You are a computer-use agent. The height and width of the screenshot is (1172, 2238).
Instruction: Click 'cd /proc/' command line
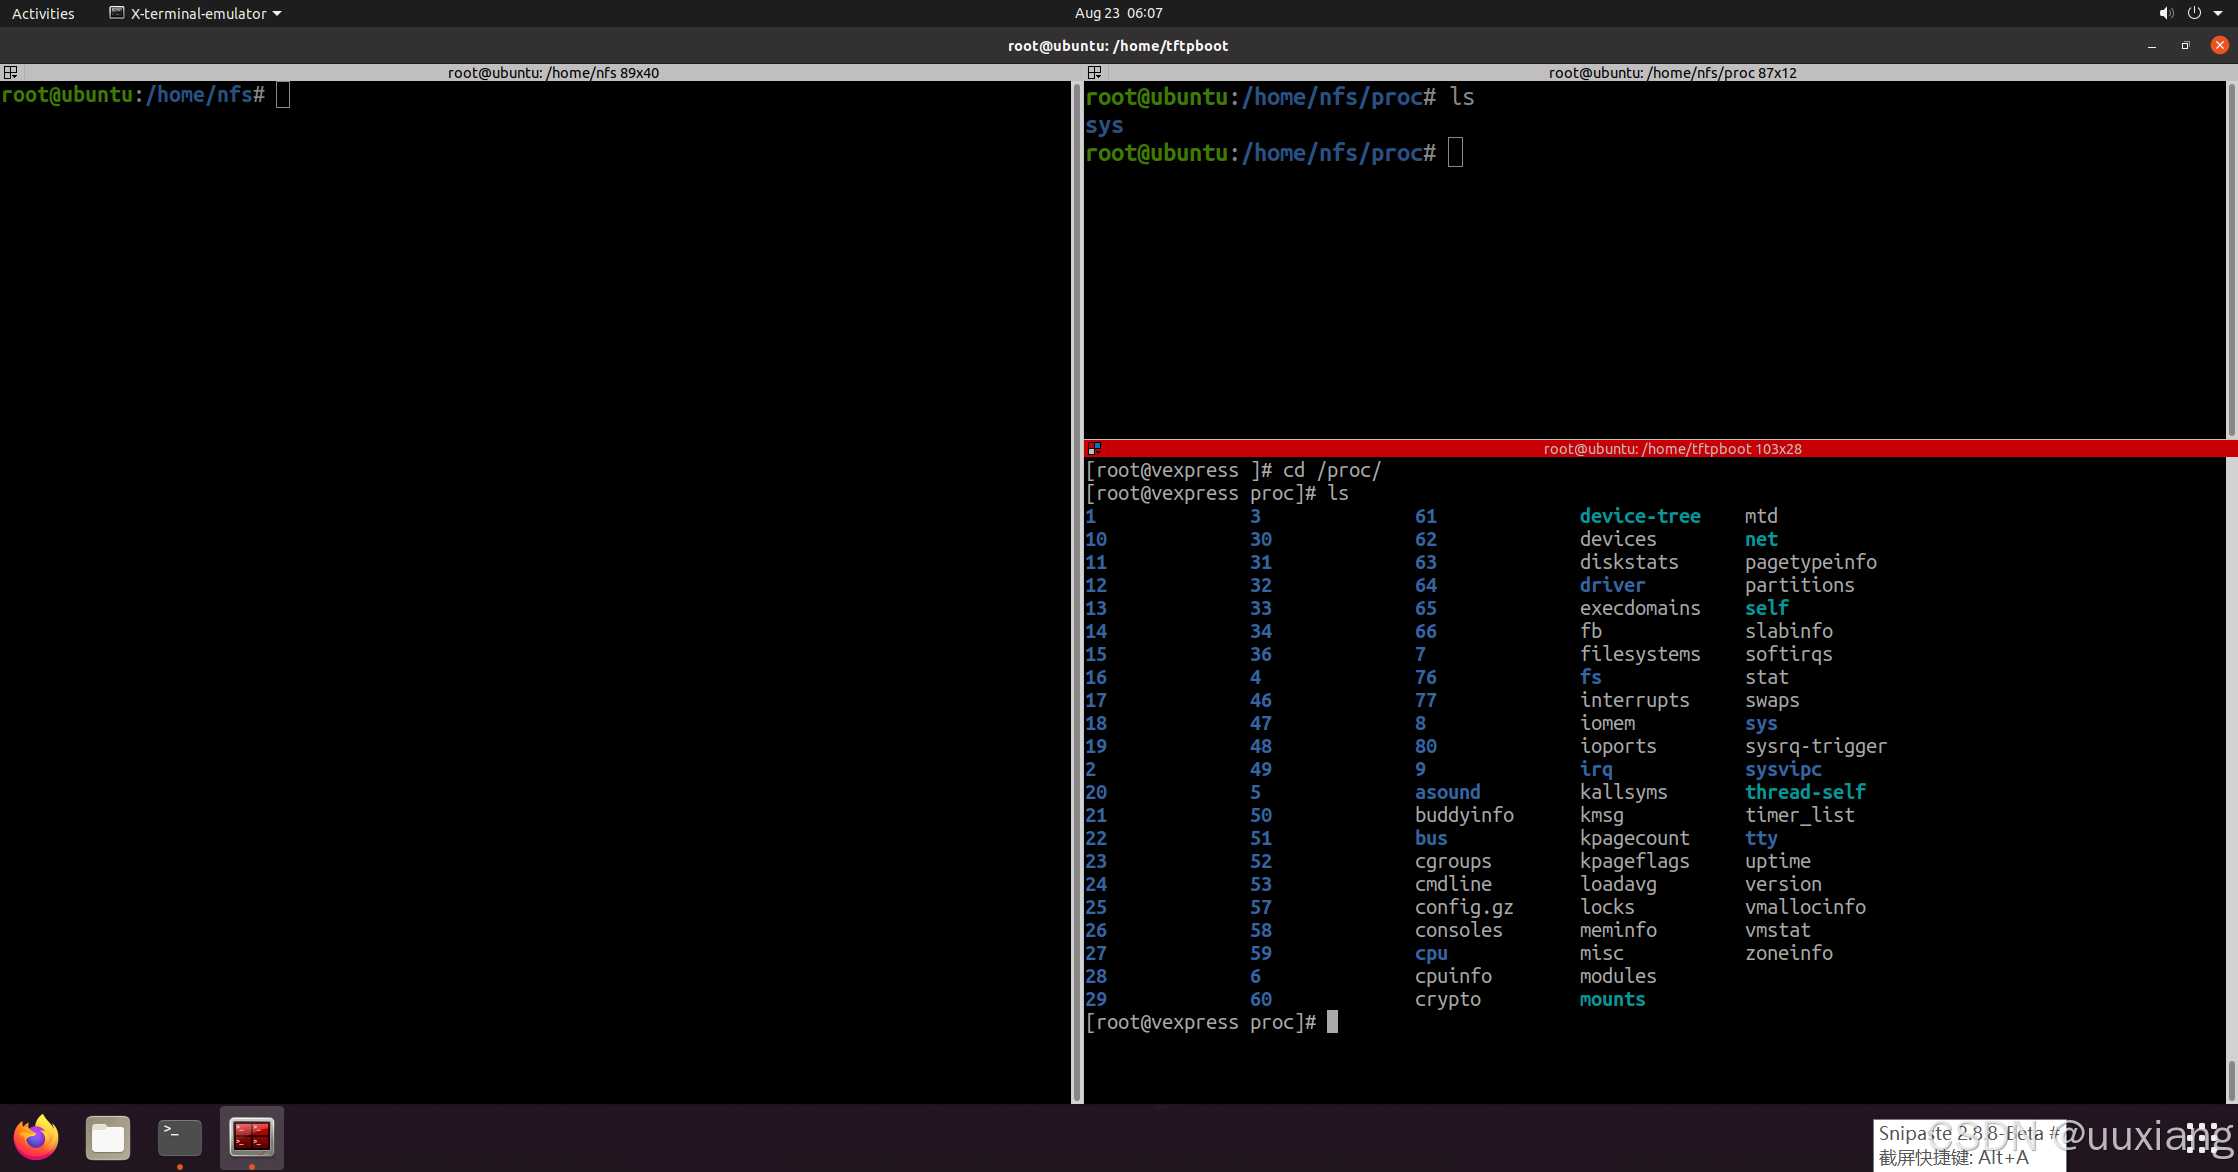coord(1332,470)
